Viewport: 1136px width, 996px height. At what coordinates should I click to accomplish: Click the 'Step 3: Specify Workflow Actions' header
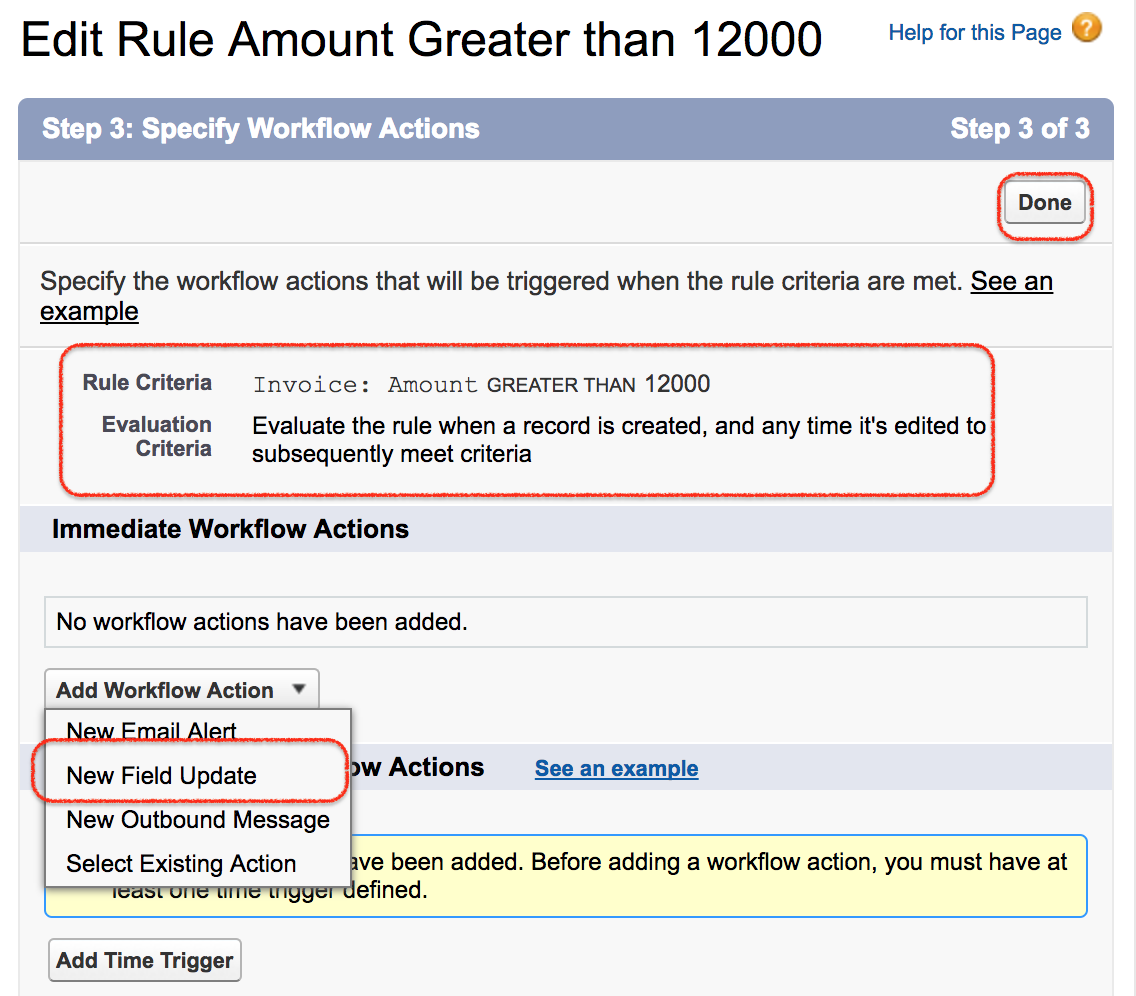tap(261, 128)
